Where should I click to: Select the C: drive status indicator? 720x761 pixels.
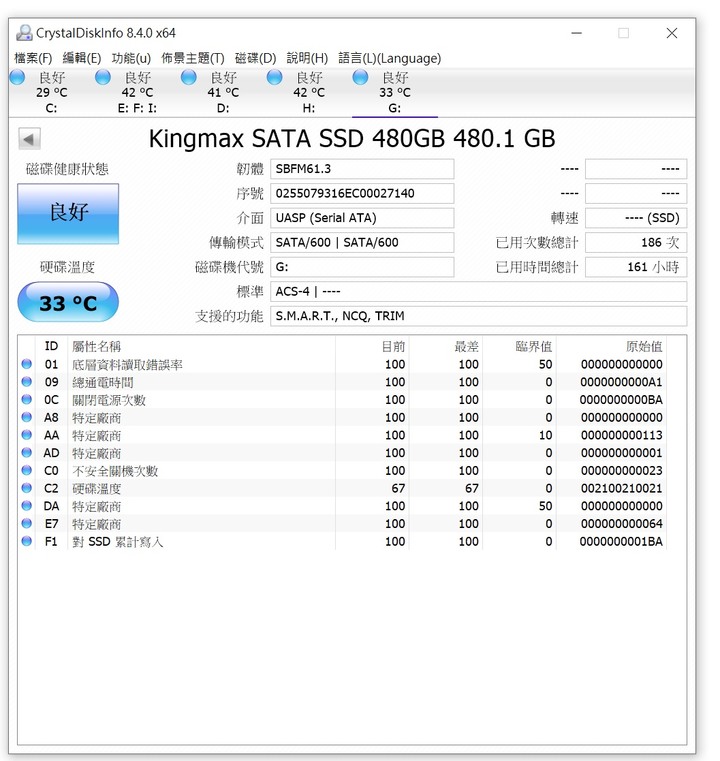pyautogui.click(x=17, y=77)
